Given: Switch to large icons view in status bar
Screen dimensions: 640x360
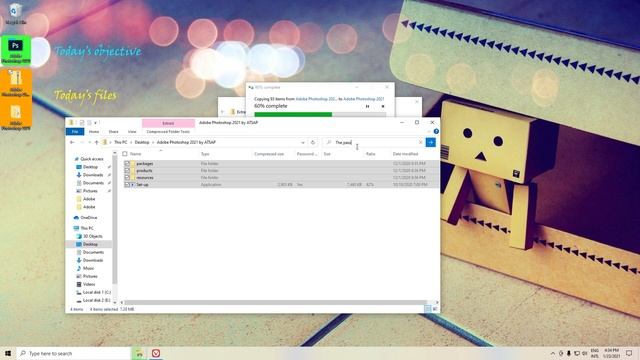Looking at the screenshot, I should point(435,309).
